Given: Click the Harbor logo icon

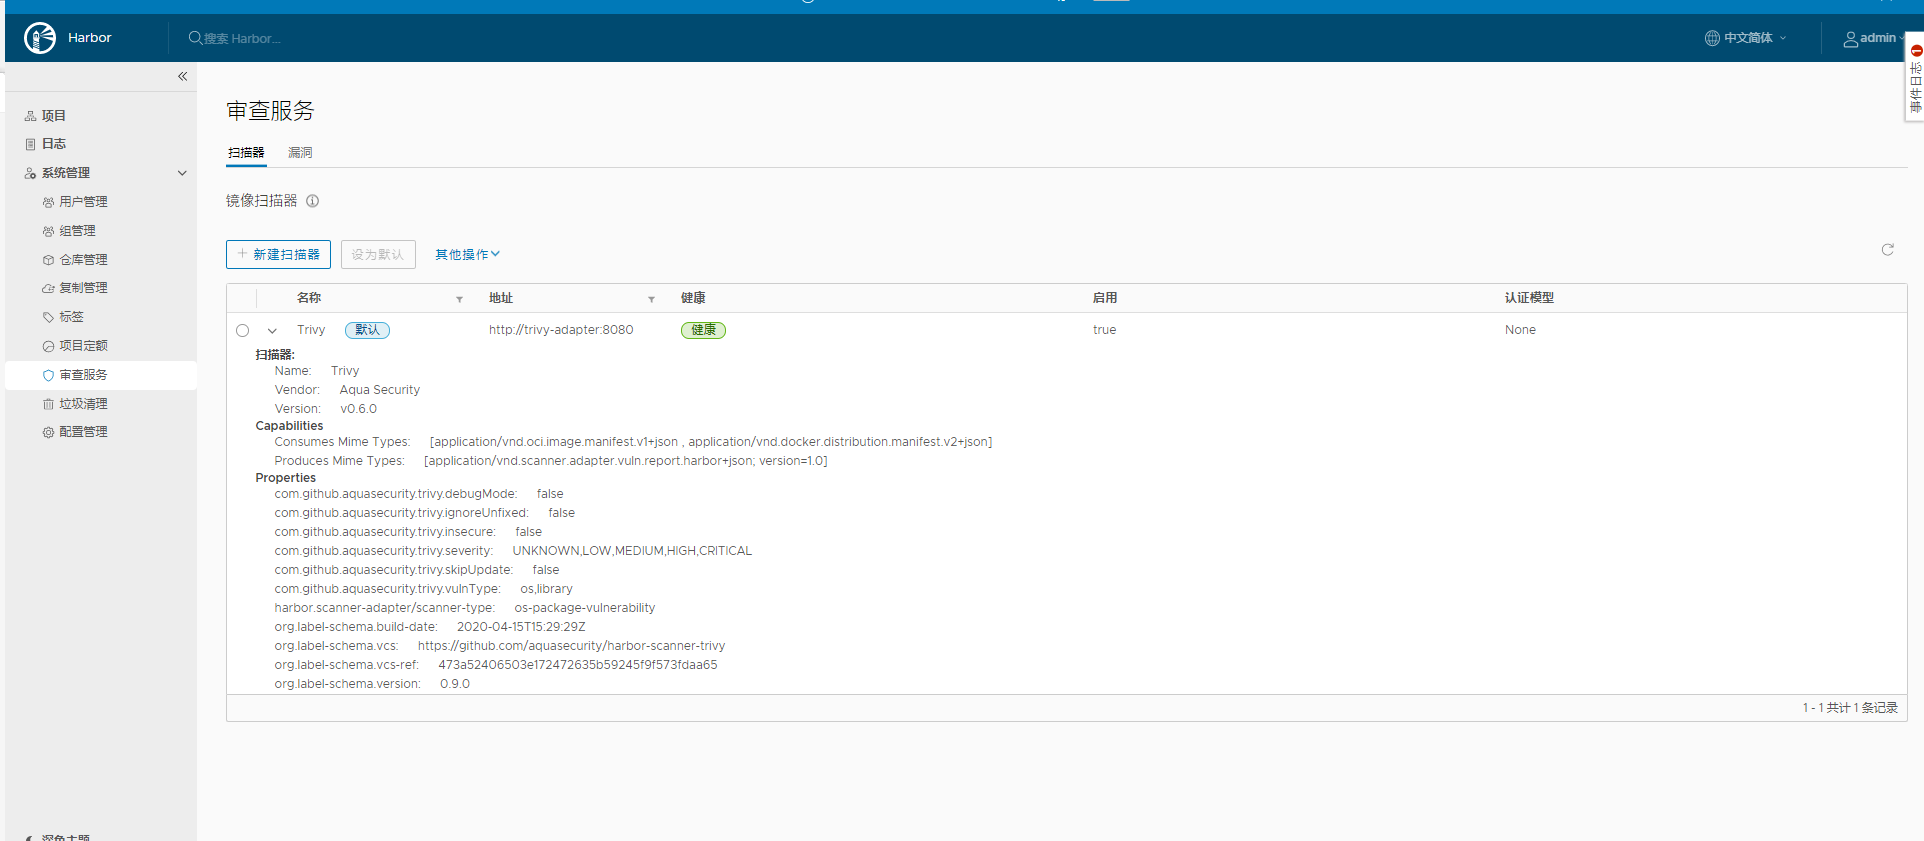Looking at the screenshot, I should (40, 38).
